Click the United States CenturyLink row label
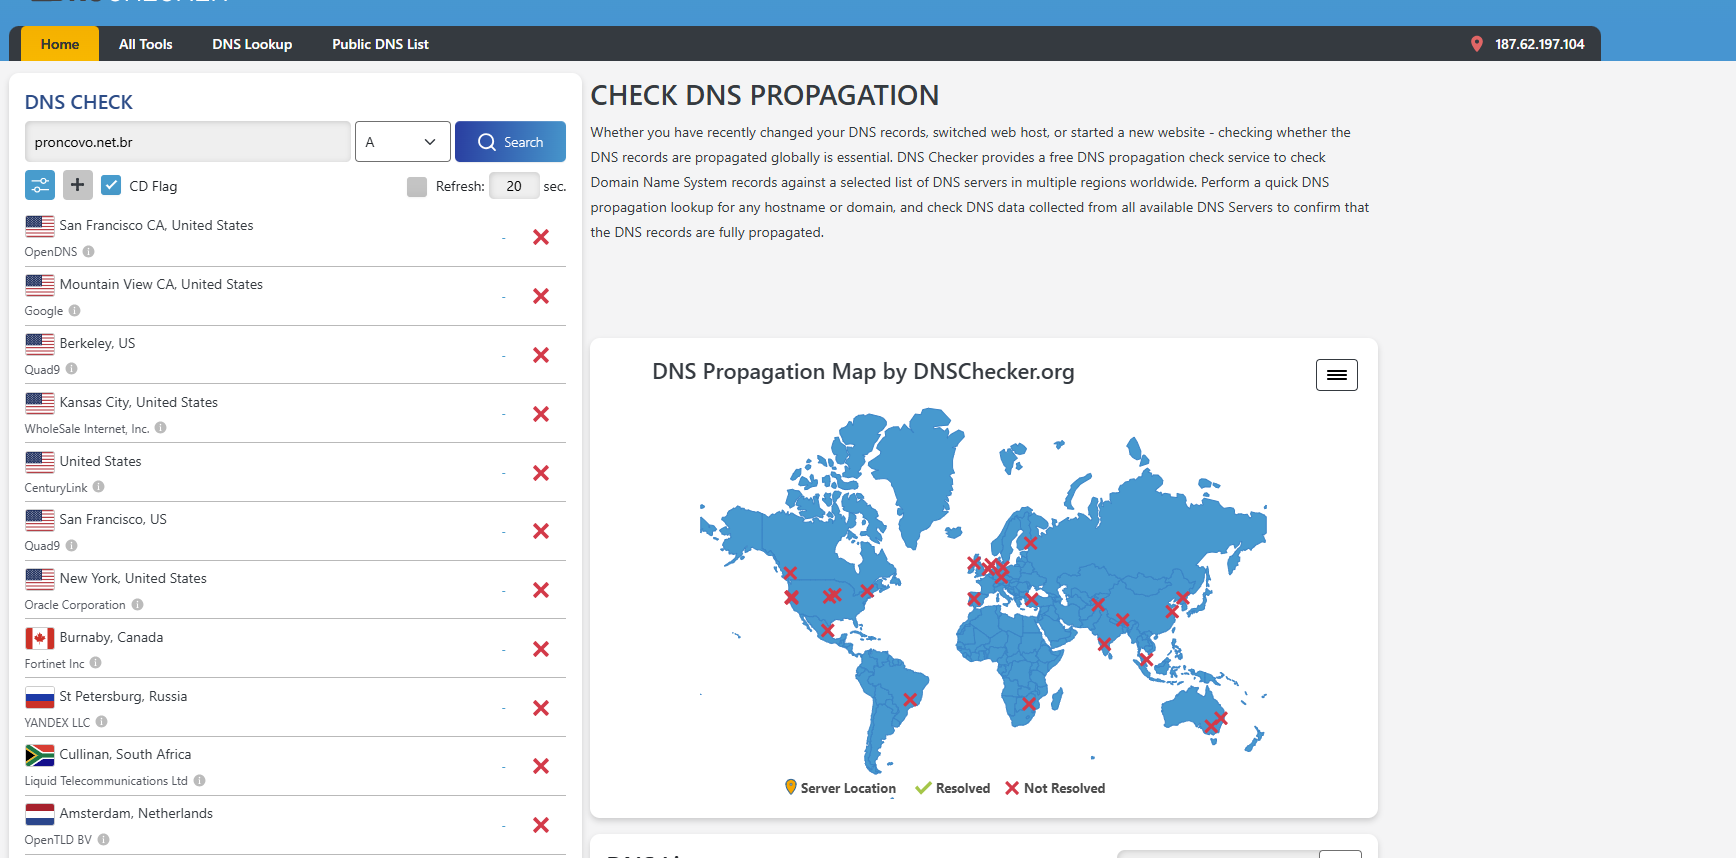The width and height of the screenshot is (1736, 858). 100,461
